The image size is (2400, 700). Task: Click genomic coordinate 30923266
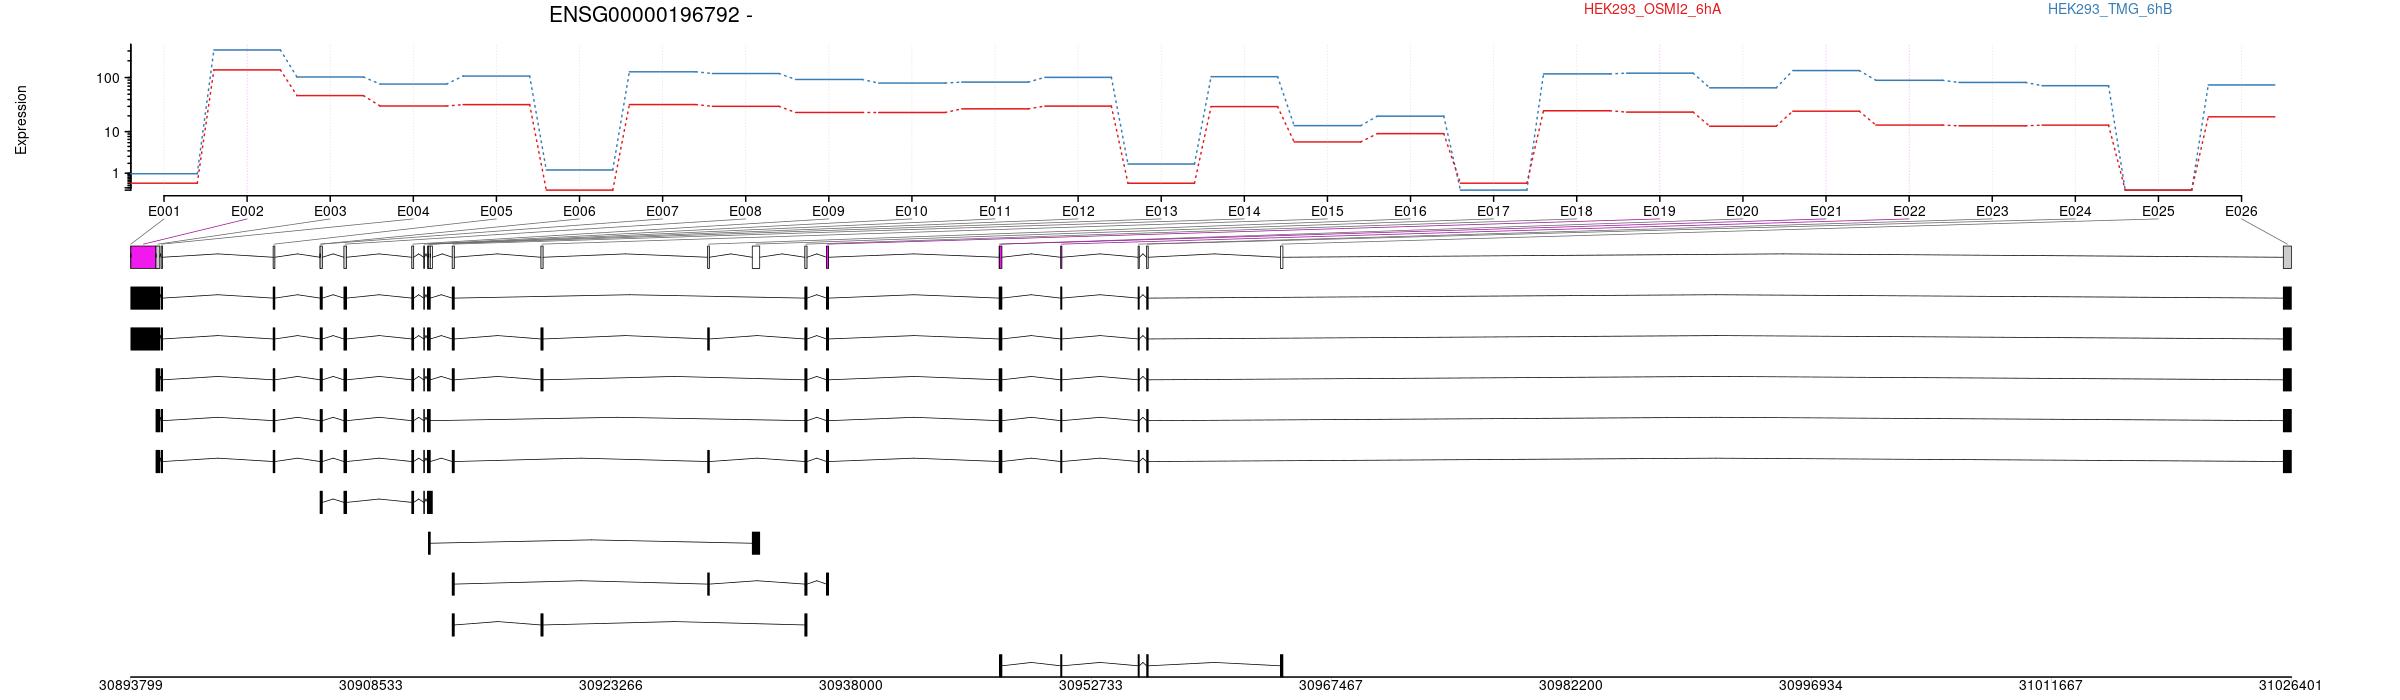610,685
